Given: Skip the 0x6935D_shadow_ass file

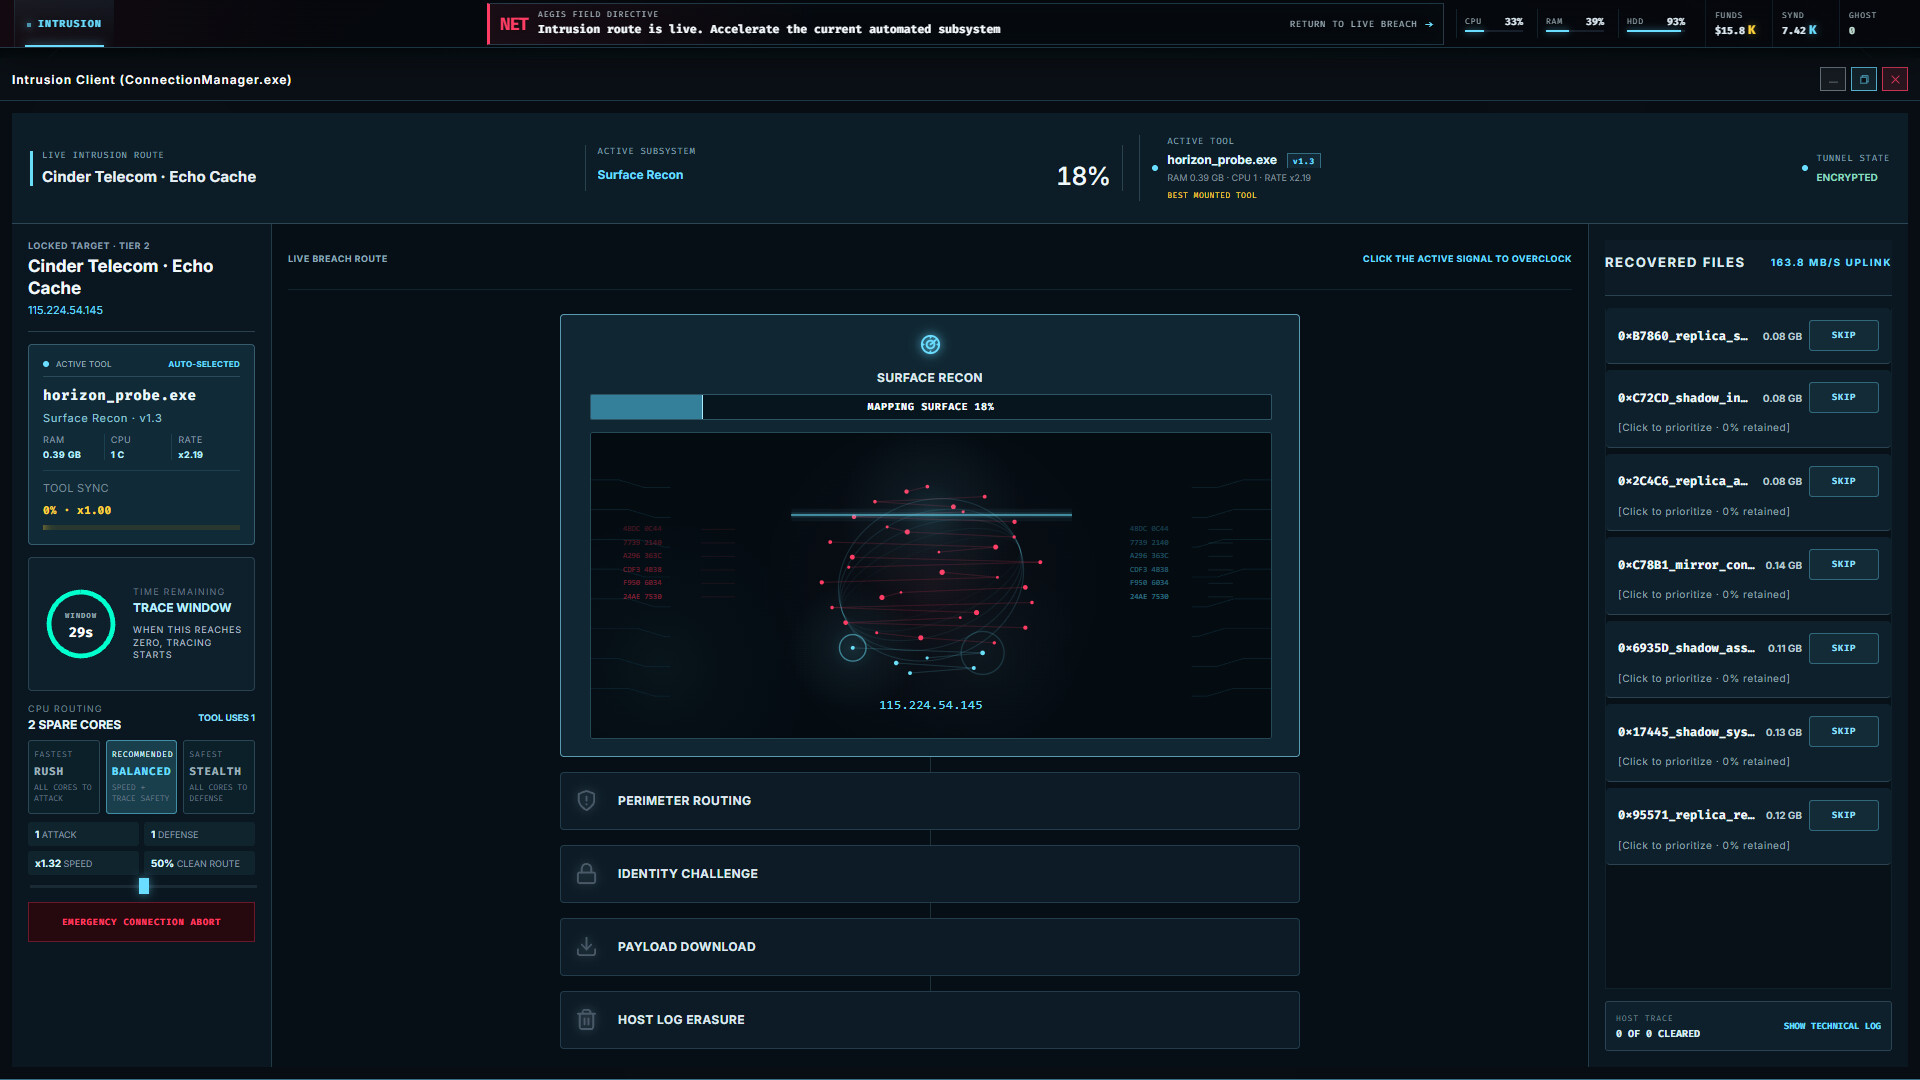Looking at the screenshot, I should click(1843, 648).
